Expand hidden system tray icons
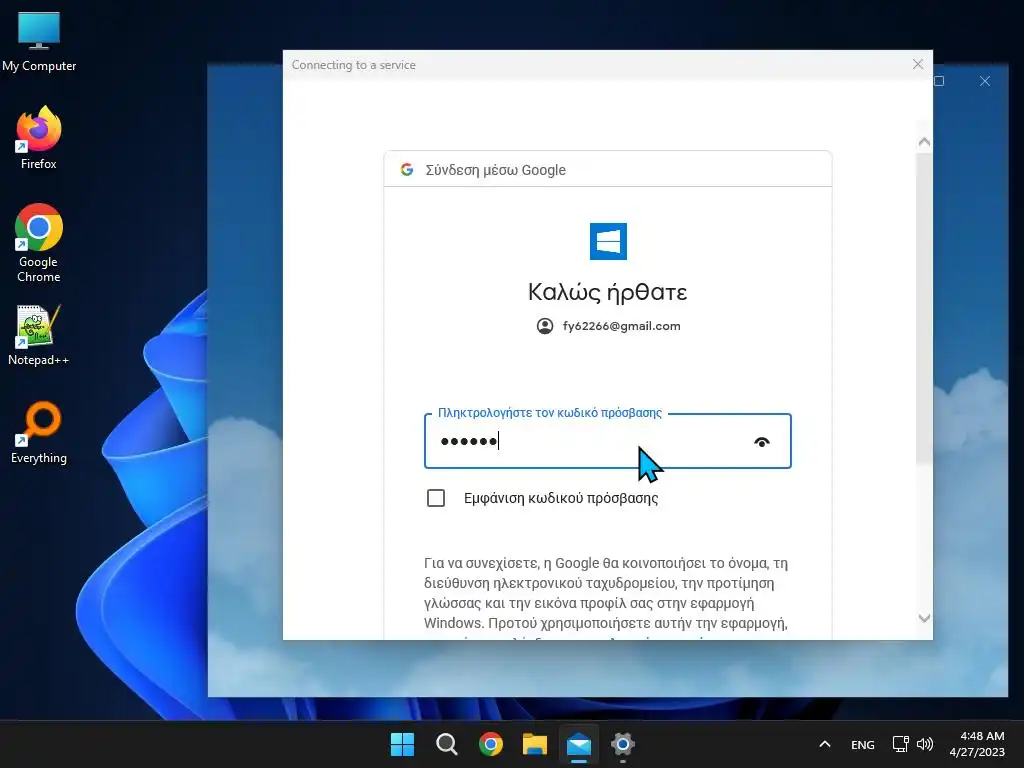Screen dimensions: 1024x768 coord(825,744)
